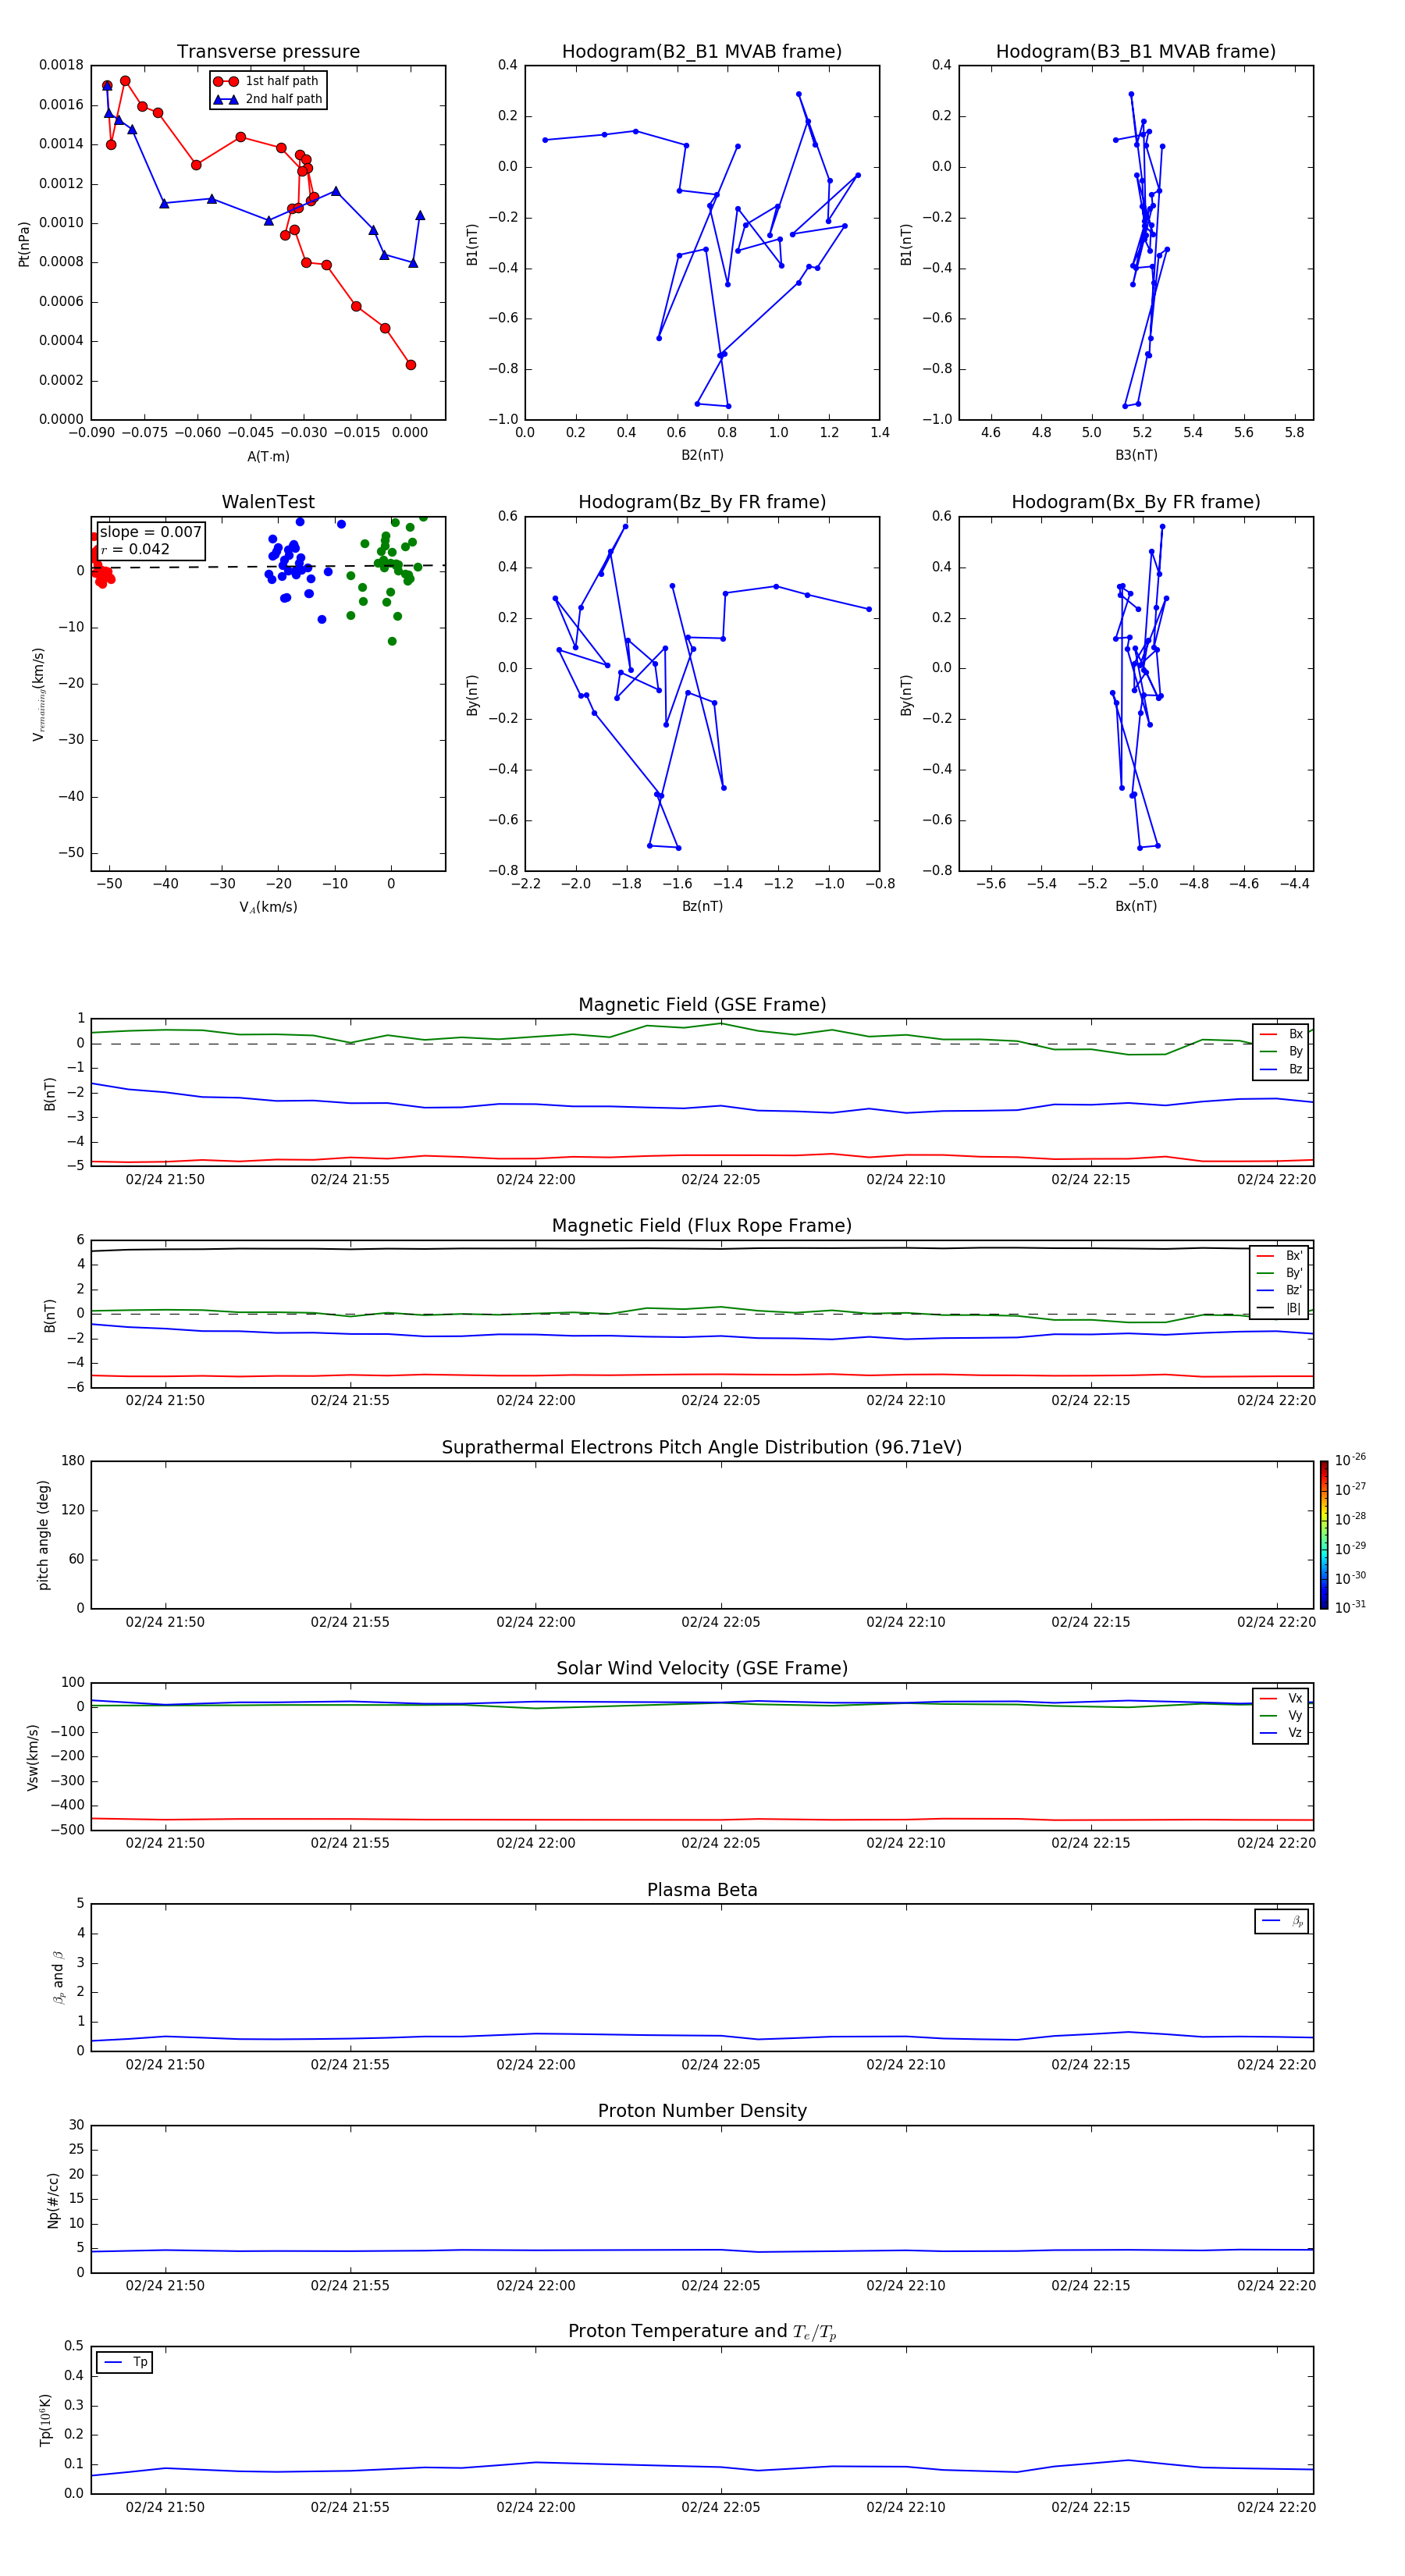Viewport: 1405px width, 2576px height.
Task: Click the 'Pt(nPa)' y-axis label
Action: [x=24, y=244]
